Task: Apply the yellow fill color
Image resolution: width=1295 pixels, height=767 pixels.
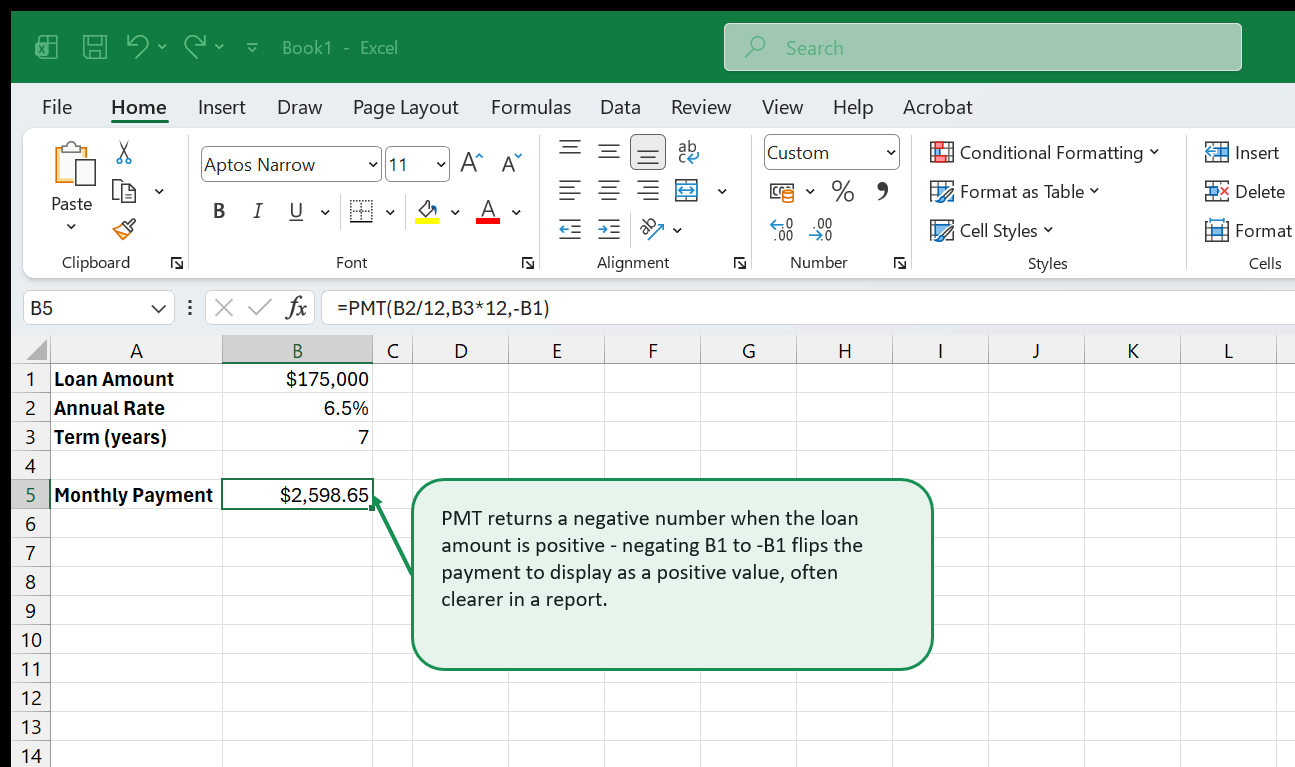Action: [x=427, y=211]
